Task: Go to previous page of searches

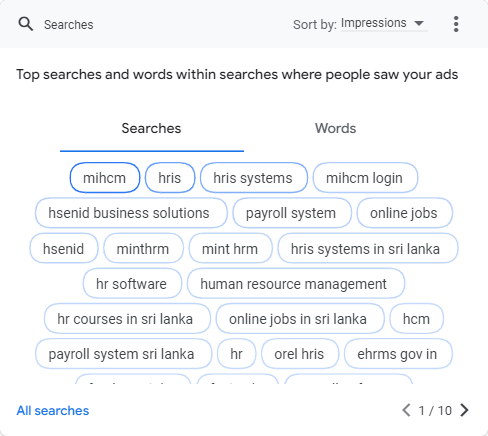Action: 406,410
